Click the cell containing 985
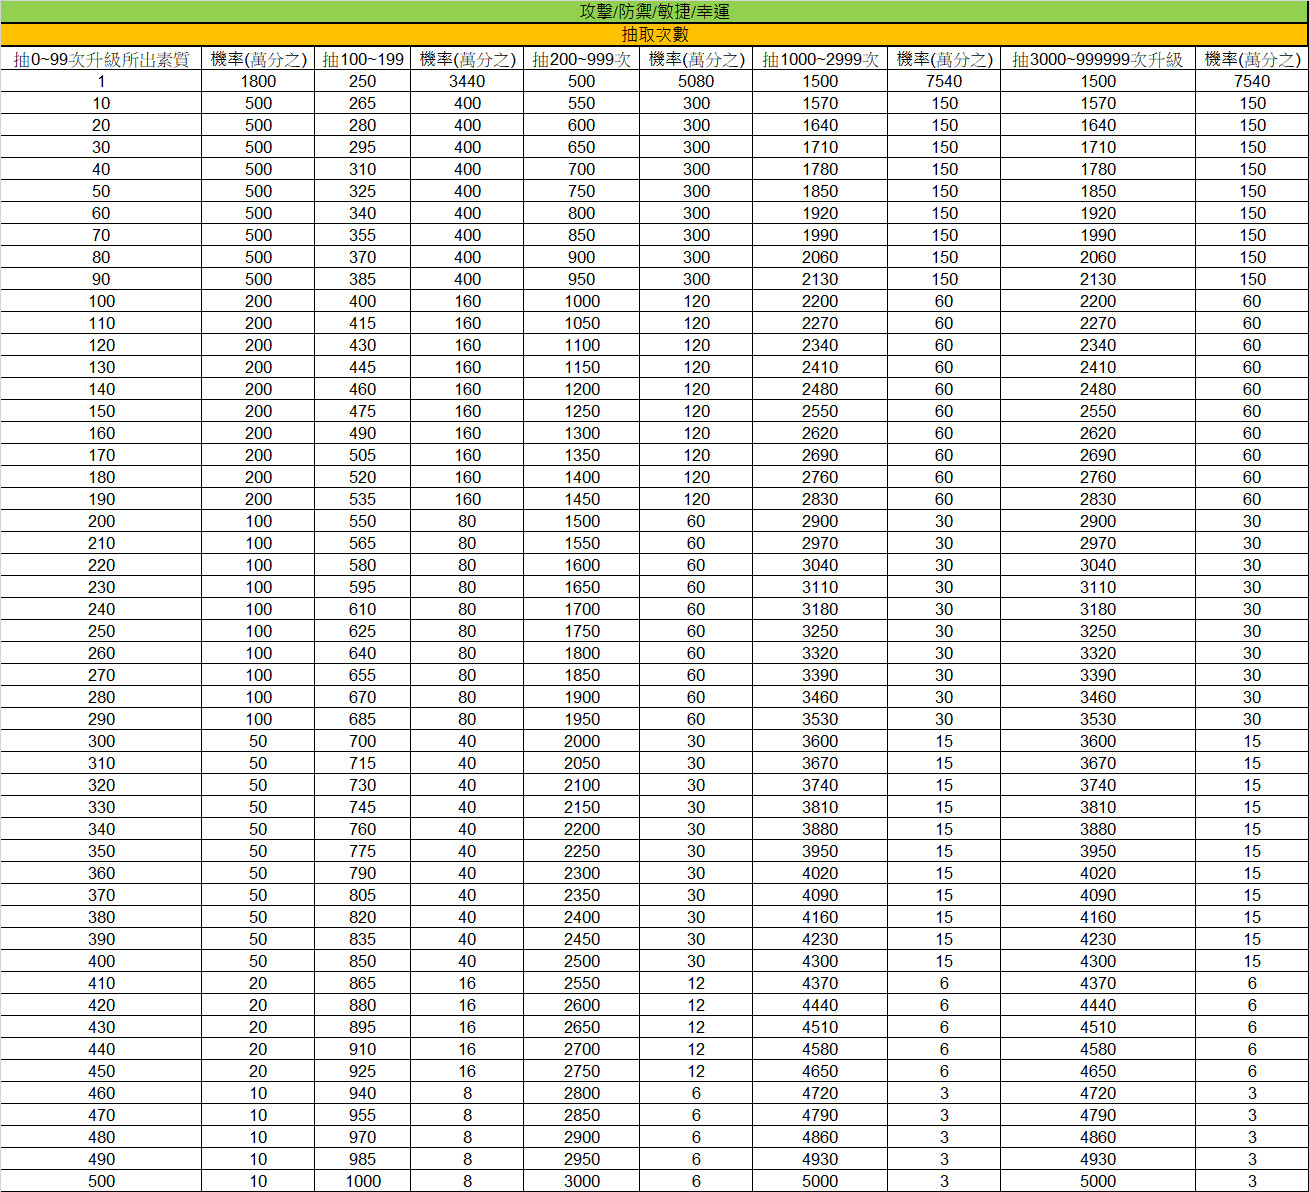Image resolution: width=1309 pixels, height=1192 pixels. click(362, 1159)
